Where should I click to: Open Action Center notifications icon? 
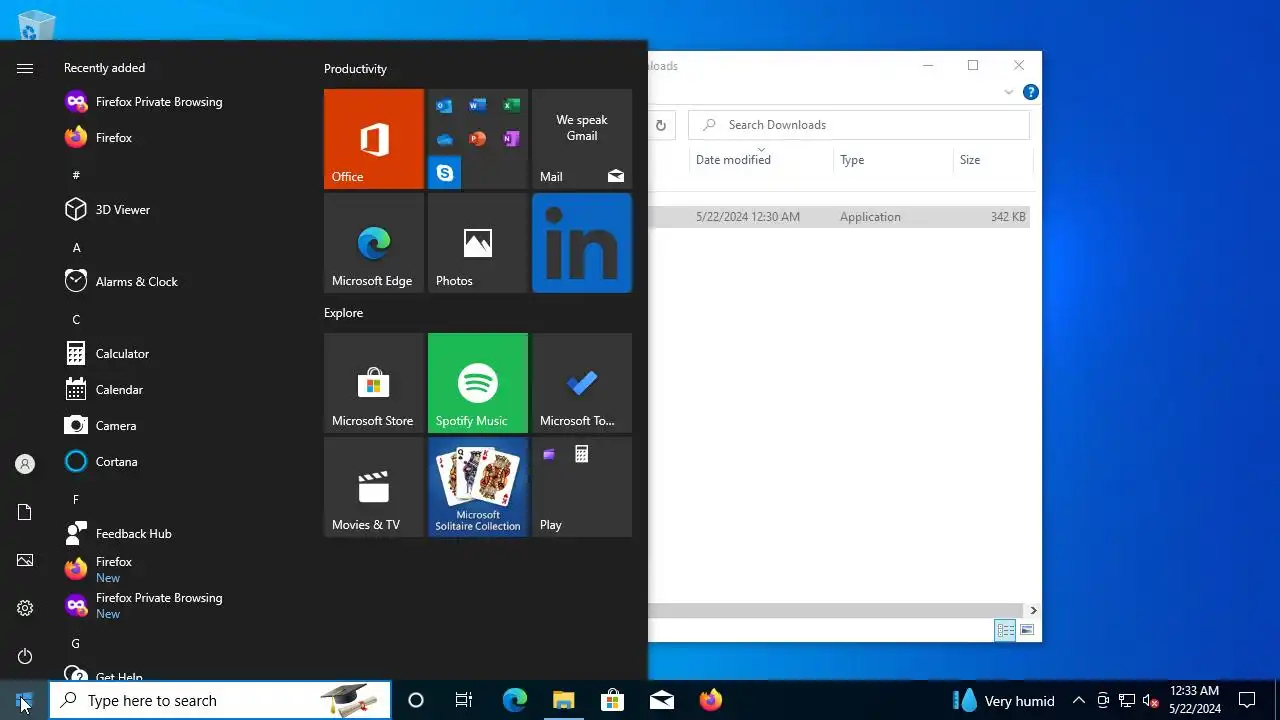1247,700
